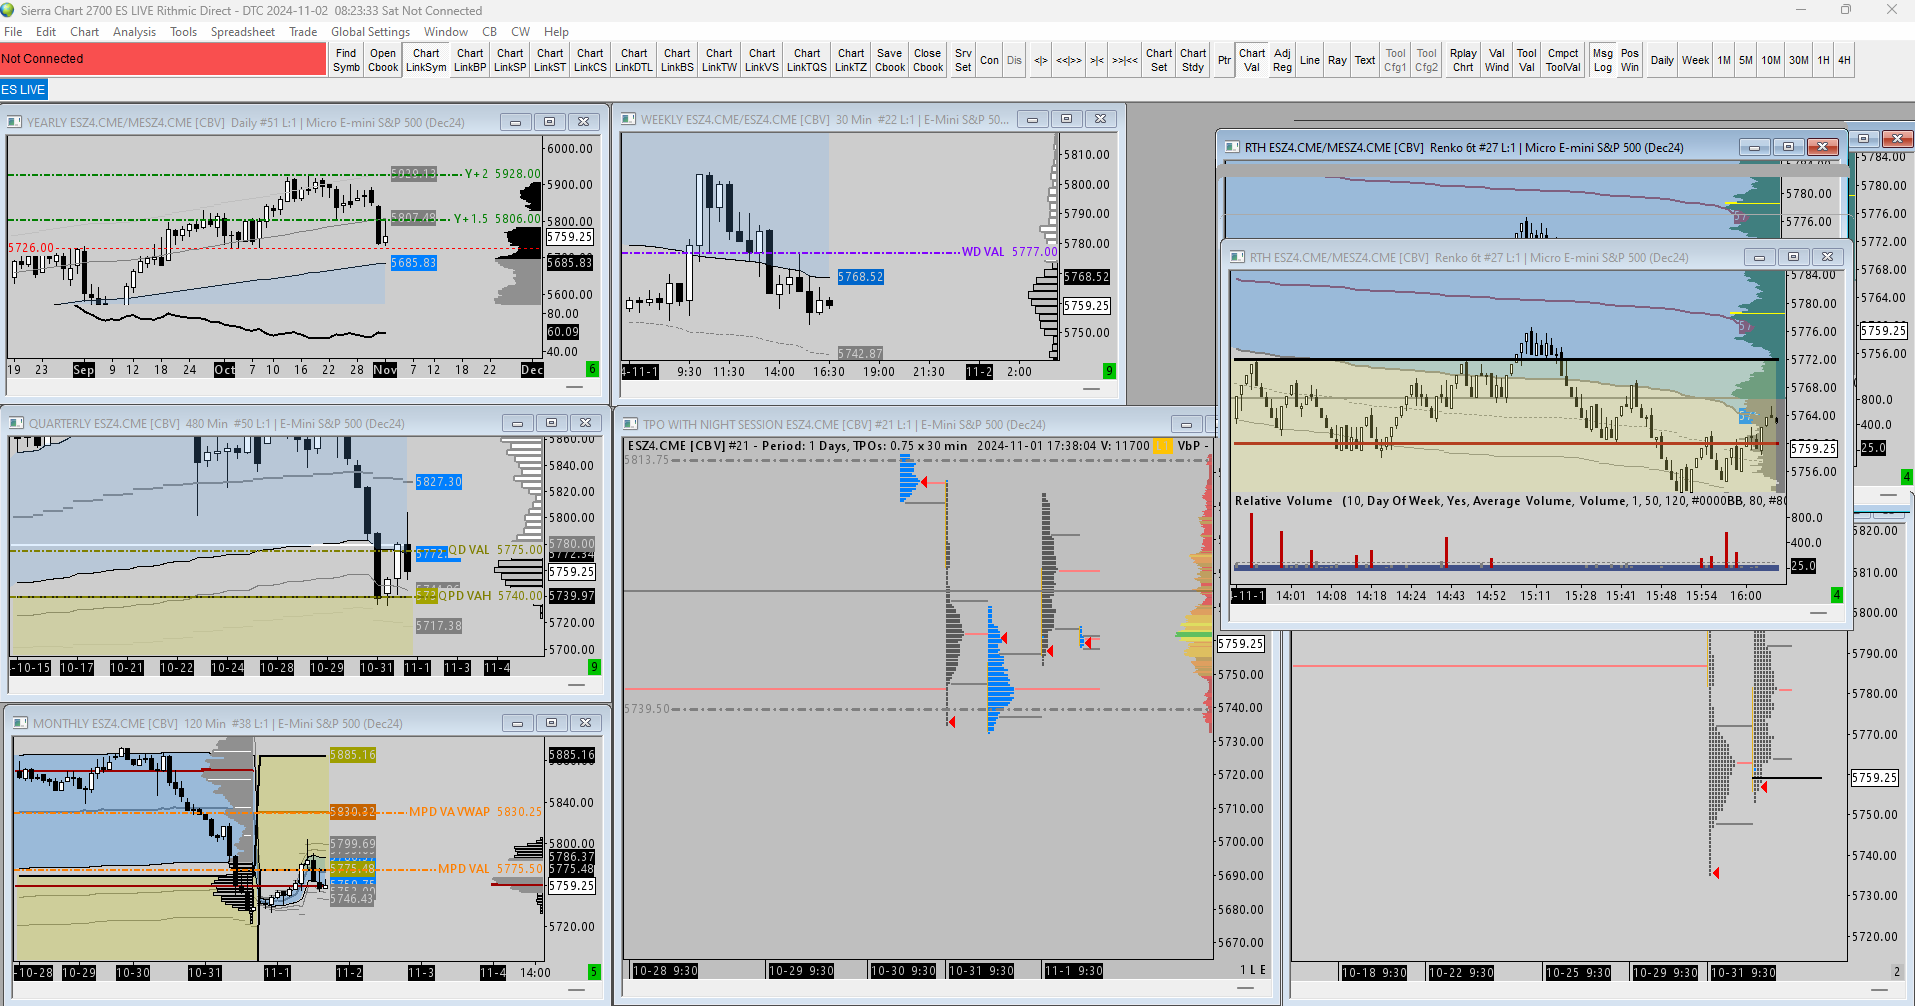Click the MONTHLY chart window's title bar icon
This screenshot has width=1915, height=1006.
click(x=20, y=723)
